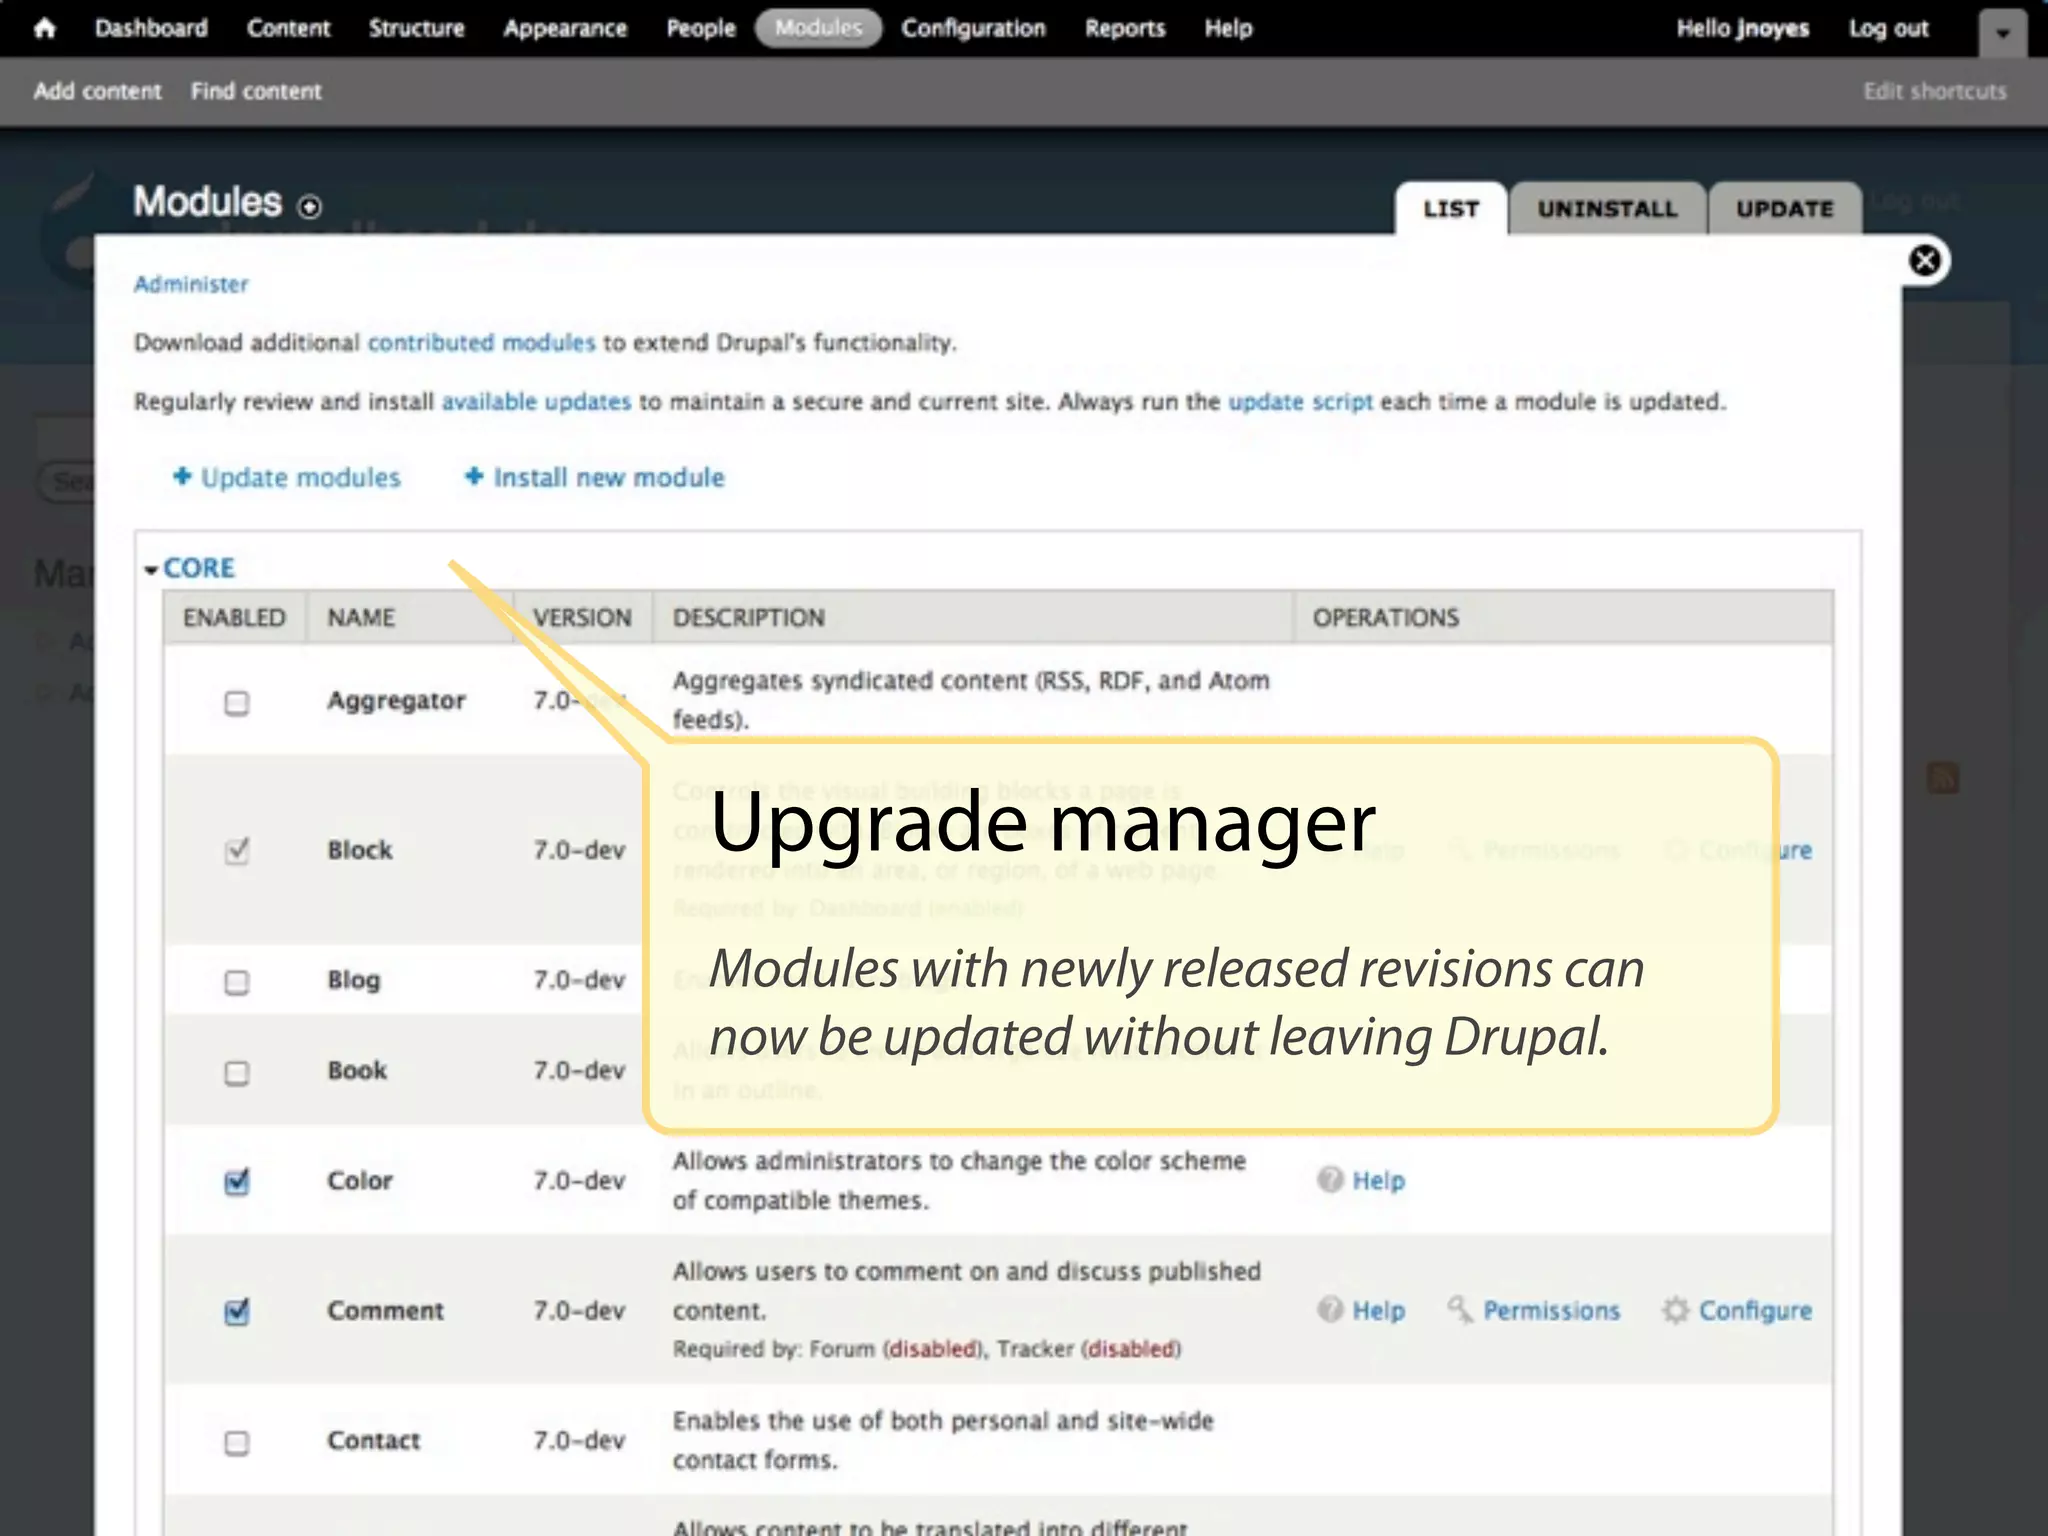Viewport: 2048px width, 1536px height.
Task: Enable the Contact module checkbox
Action: click(x=237, y=1443)
